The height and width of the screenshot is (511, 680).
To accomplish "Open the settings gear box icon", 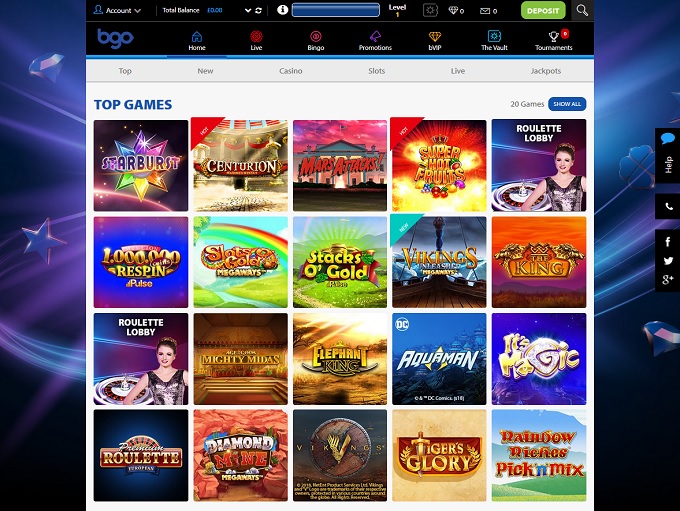I will (430, 10).
